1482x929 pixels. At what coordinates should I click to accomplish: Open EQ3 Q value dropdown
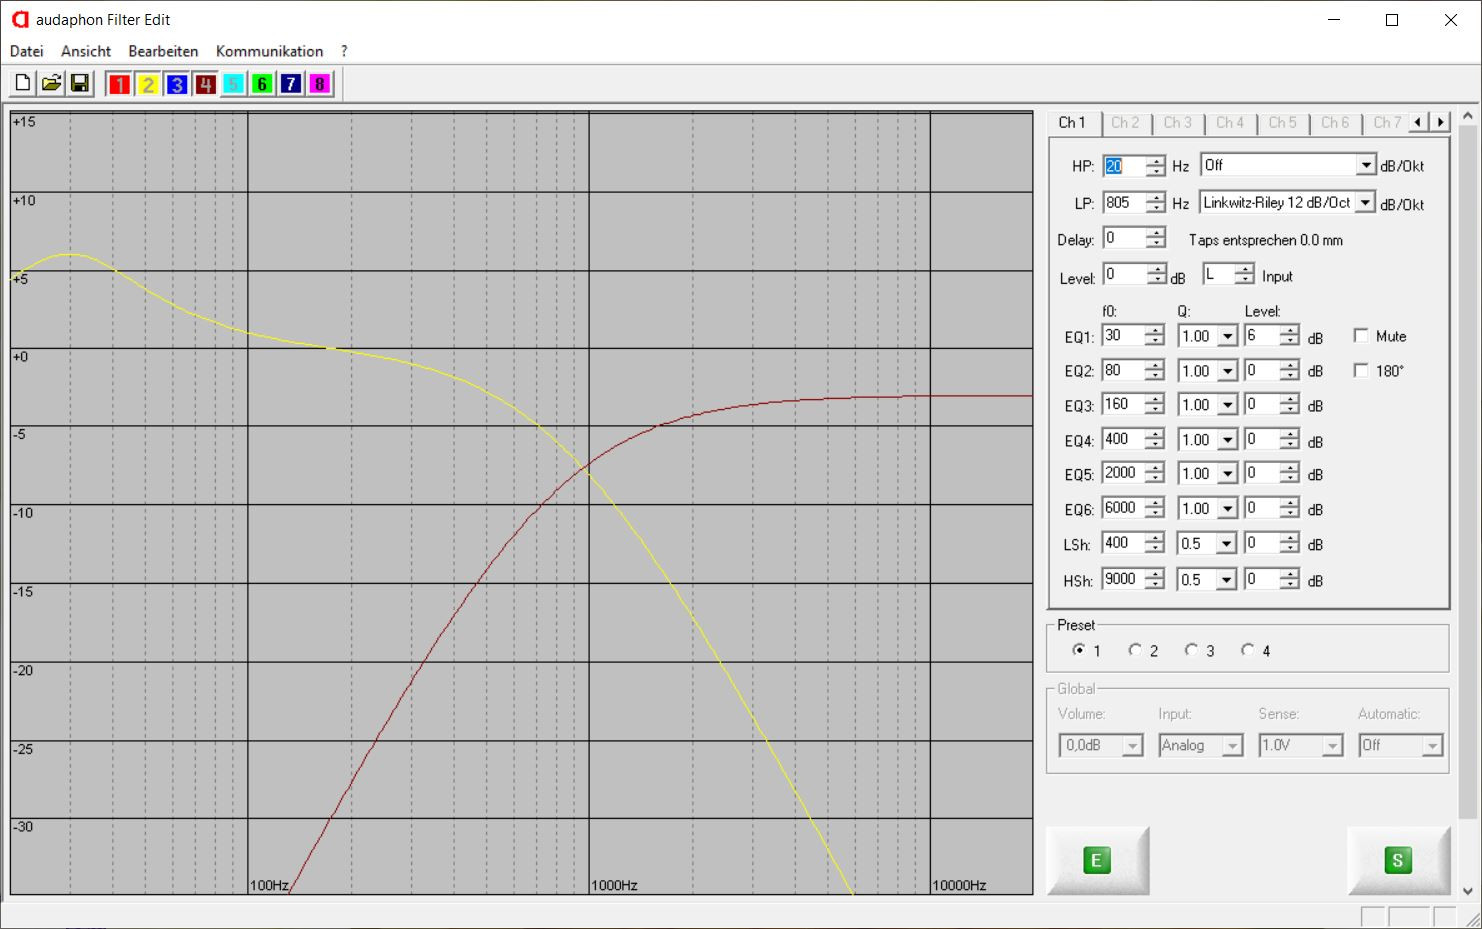[x=1228, y=405]
